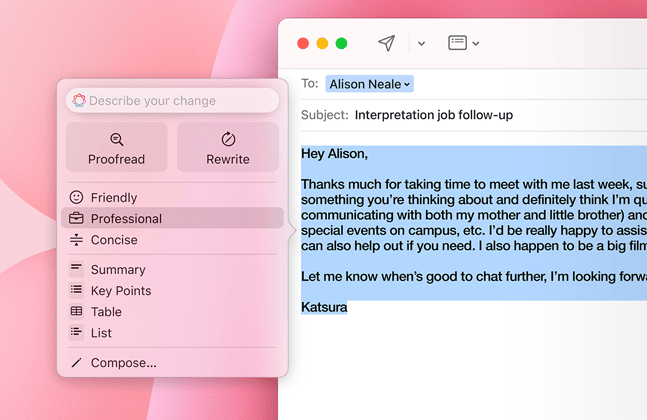This screenshot has width=647, height=420.
Task: Choose the Friendly tone option
Action: coord(114,198)
